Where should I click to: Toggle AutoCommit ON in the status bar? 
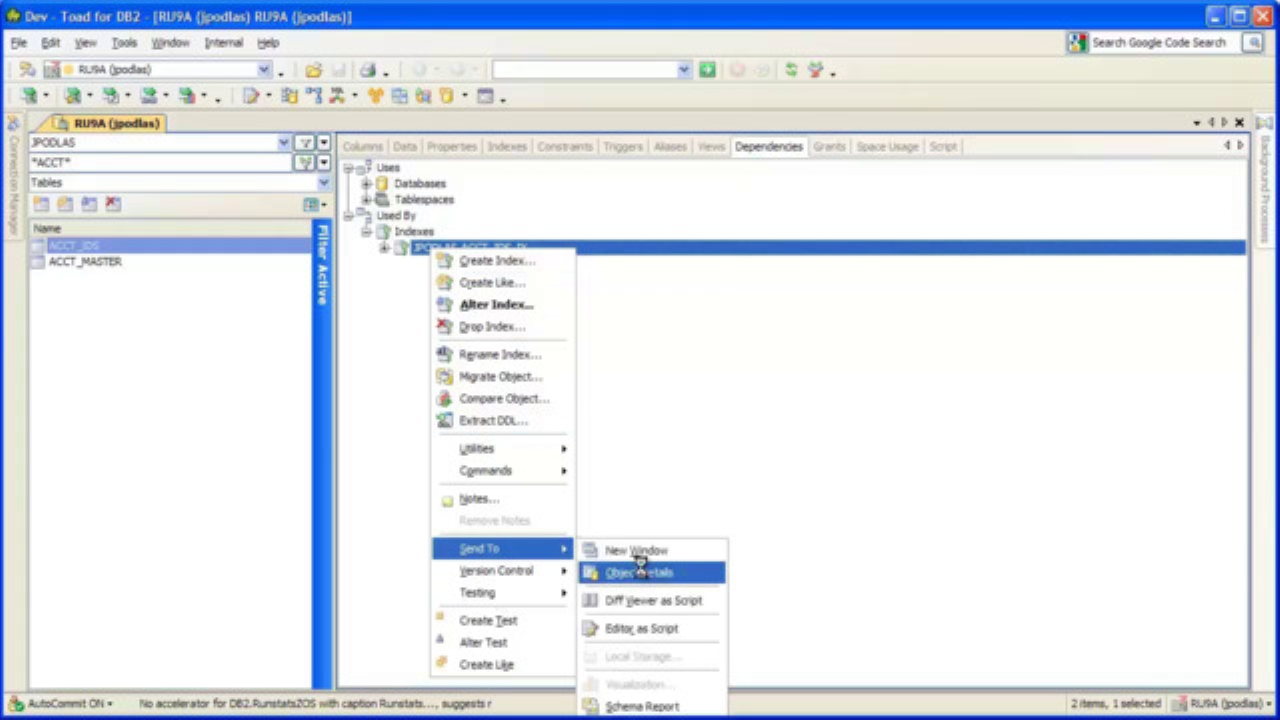58,703
